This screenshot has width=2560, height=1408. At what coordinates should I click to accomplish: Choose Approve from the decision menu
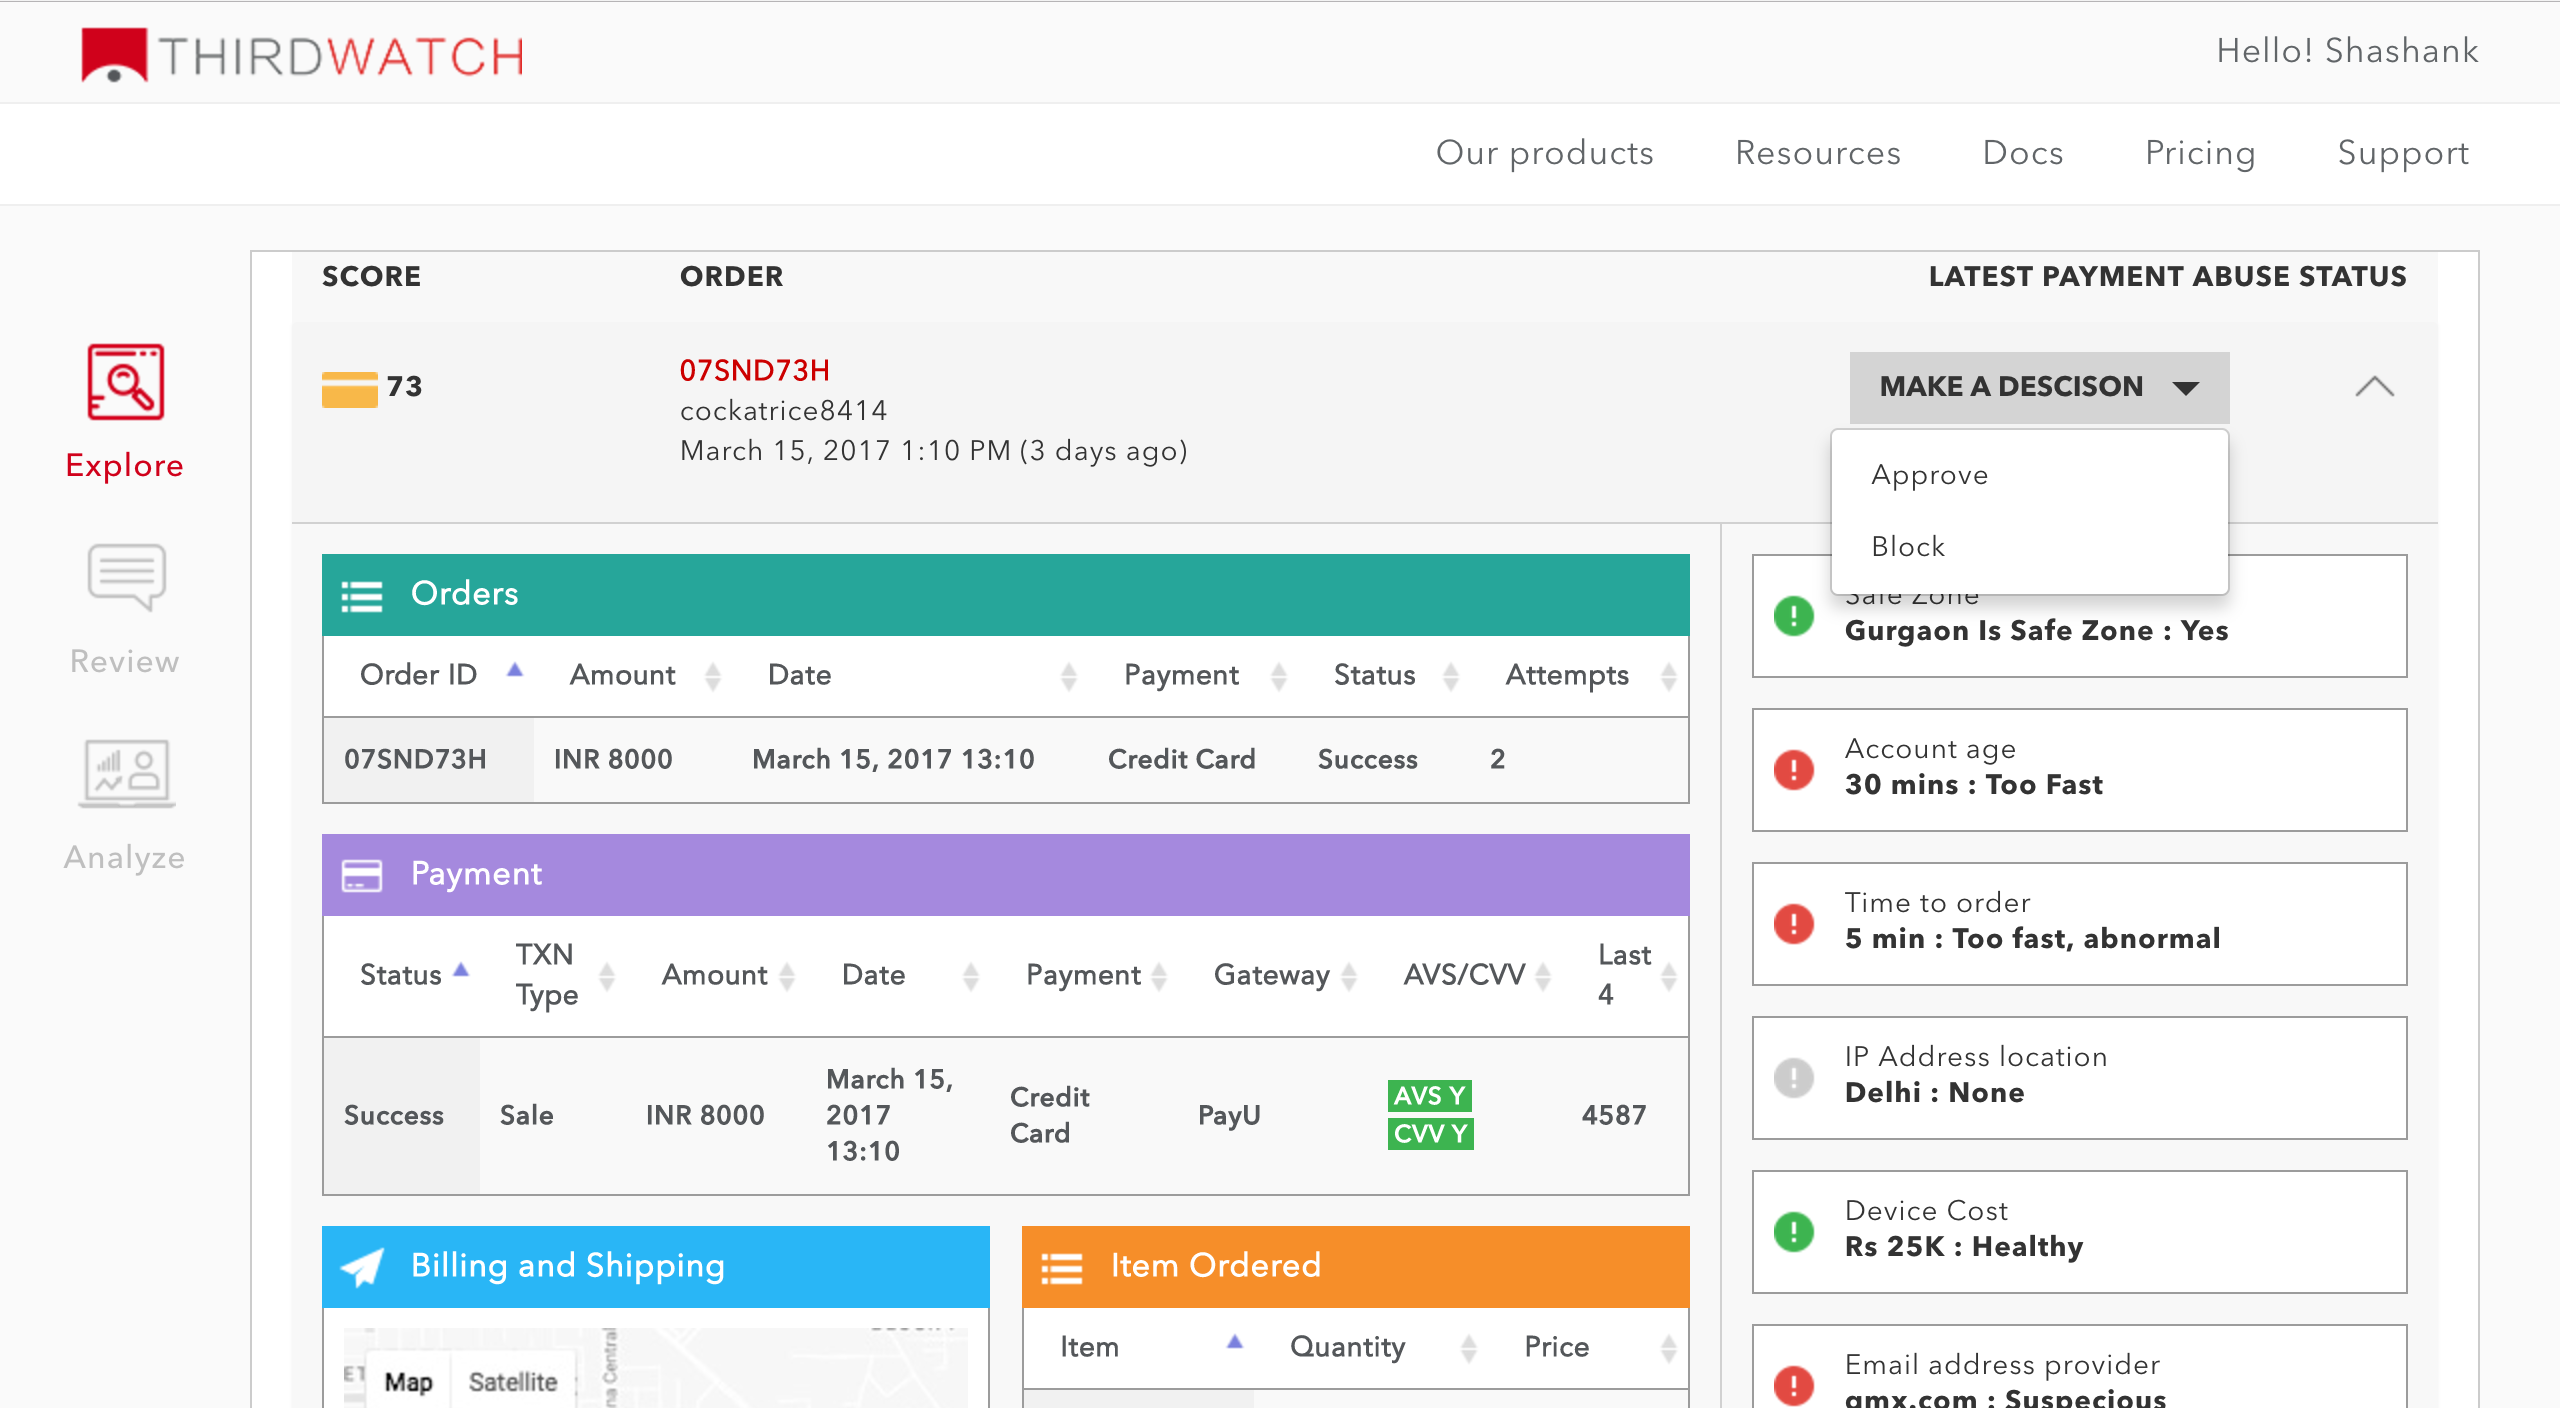(1930, 475)
